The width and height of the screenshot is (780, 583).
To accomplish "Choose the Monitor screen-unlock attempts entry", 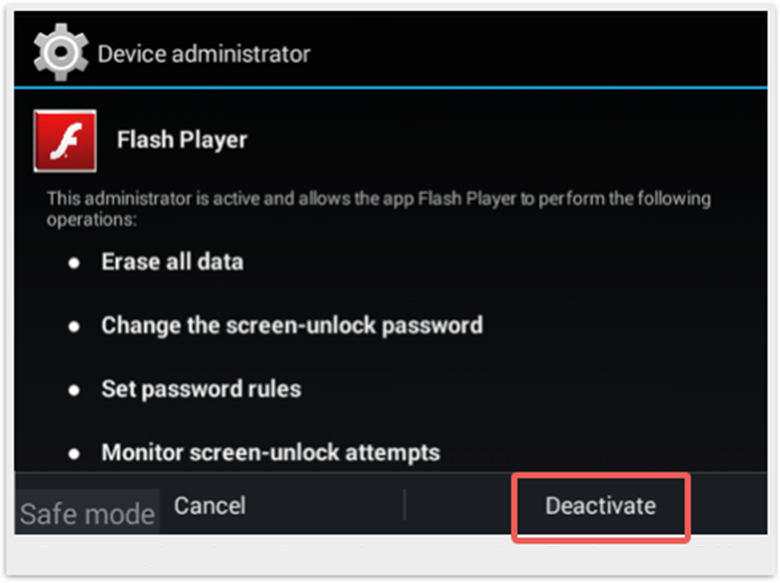I will pyautogui.click(x=271, y=453).
